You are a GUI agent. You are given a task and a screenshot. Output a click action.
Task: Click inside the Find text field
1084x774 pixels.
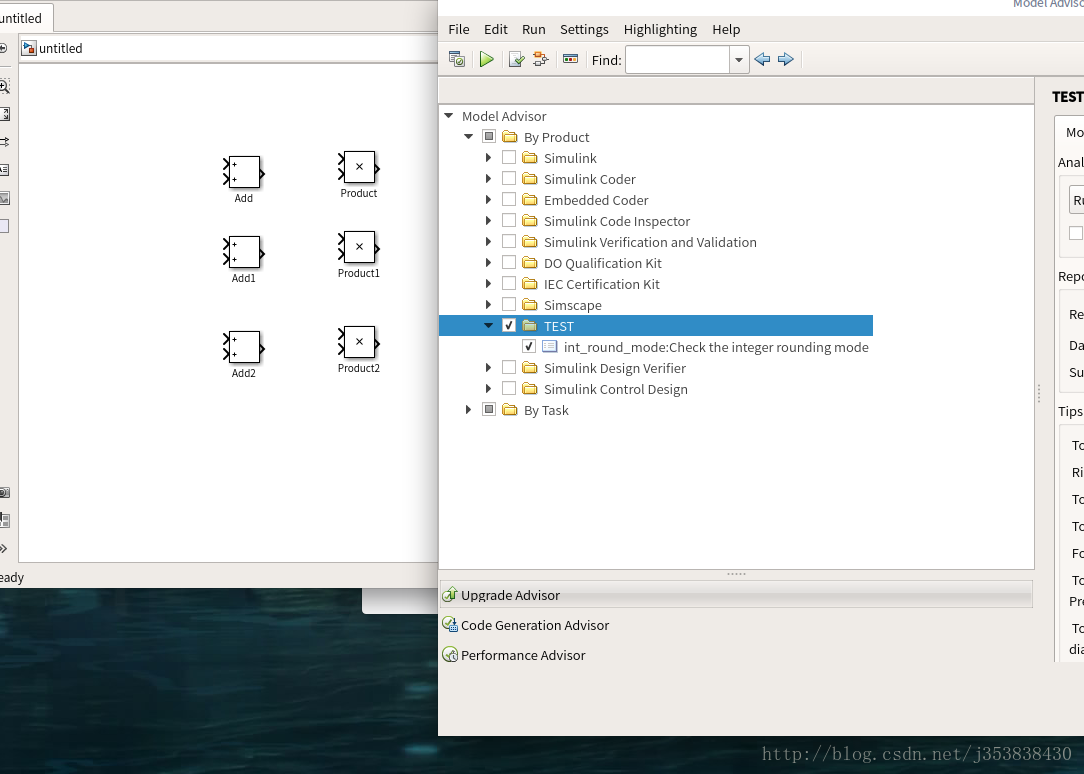tap(677, 60)
